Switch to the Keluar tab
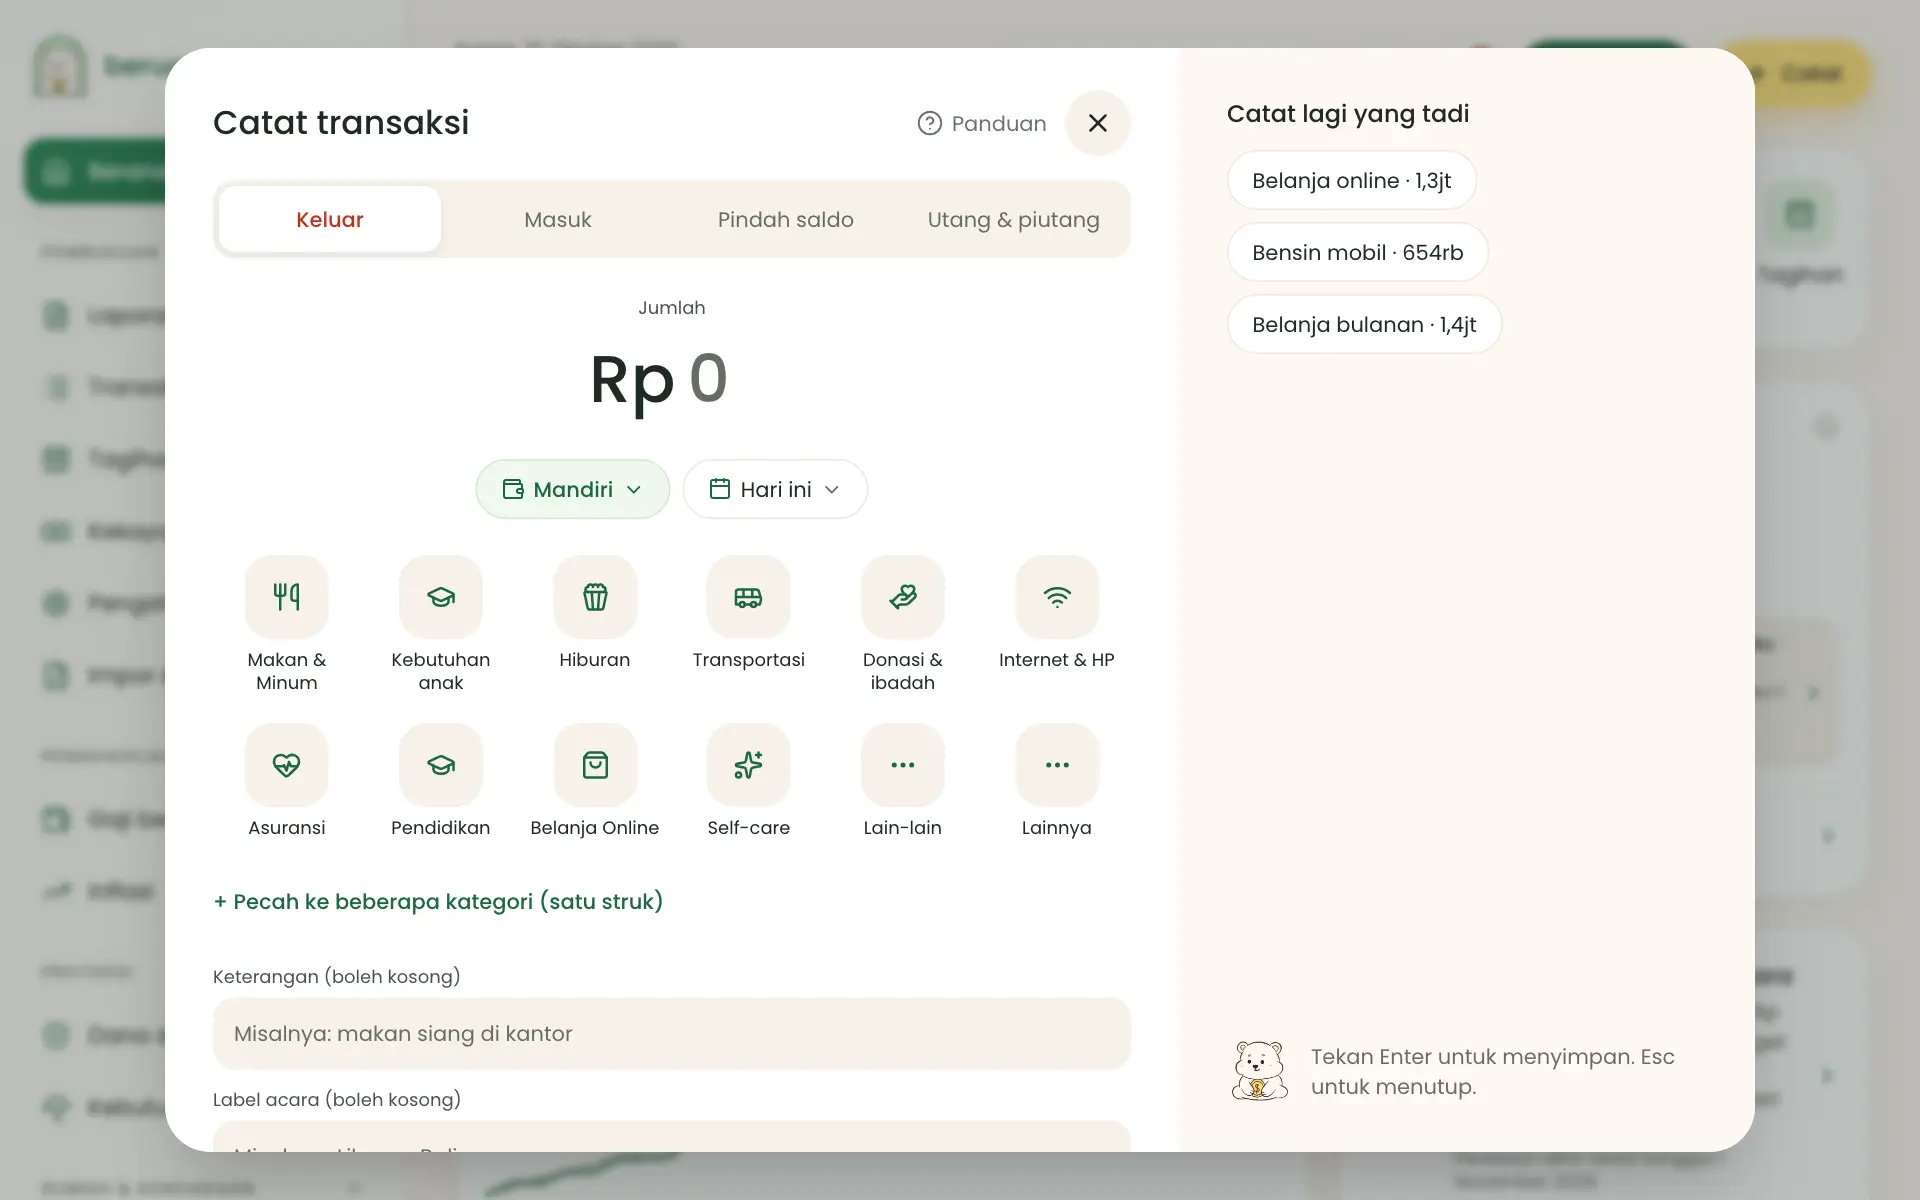Image resolution: width=1920 pixels, height=1200 pixels. click(330, 219)
